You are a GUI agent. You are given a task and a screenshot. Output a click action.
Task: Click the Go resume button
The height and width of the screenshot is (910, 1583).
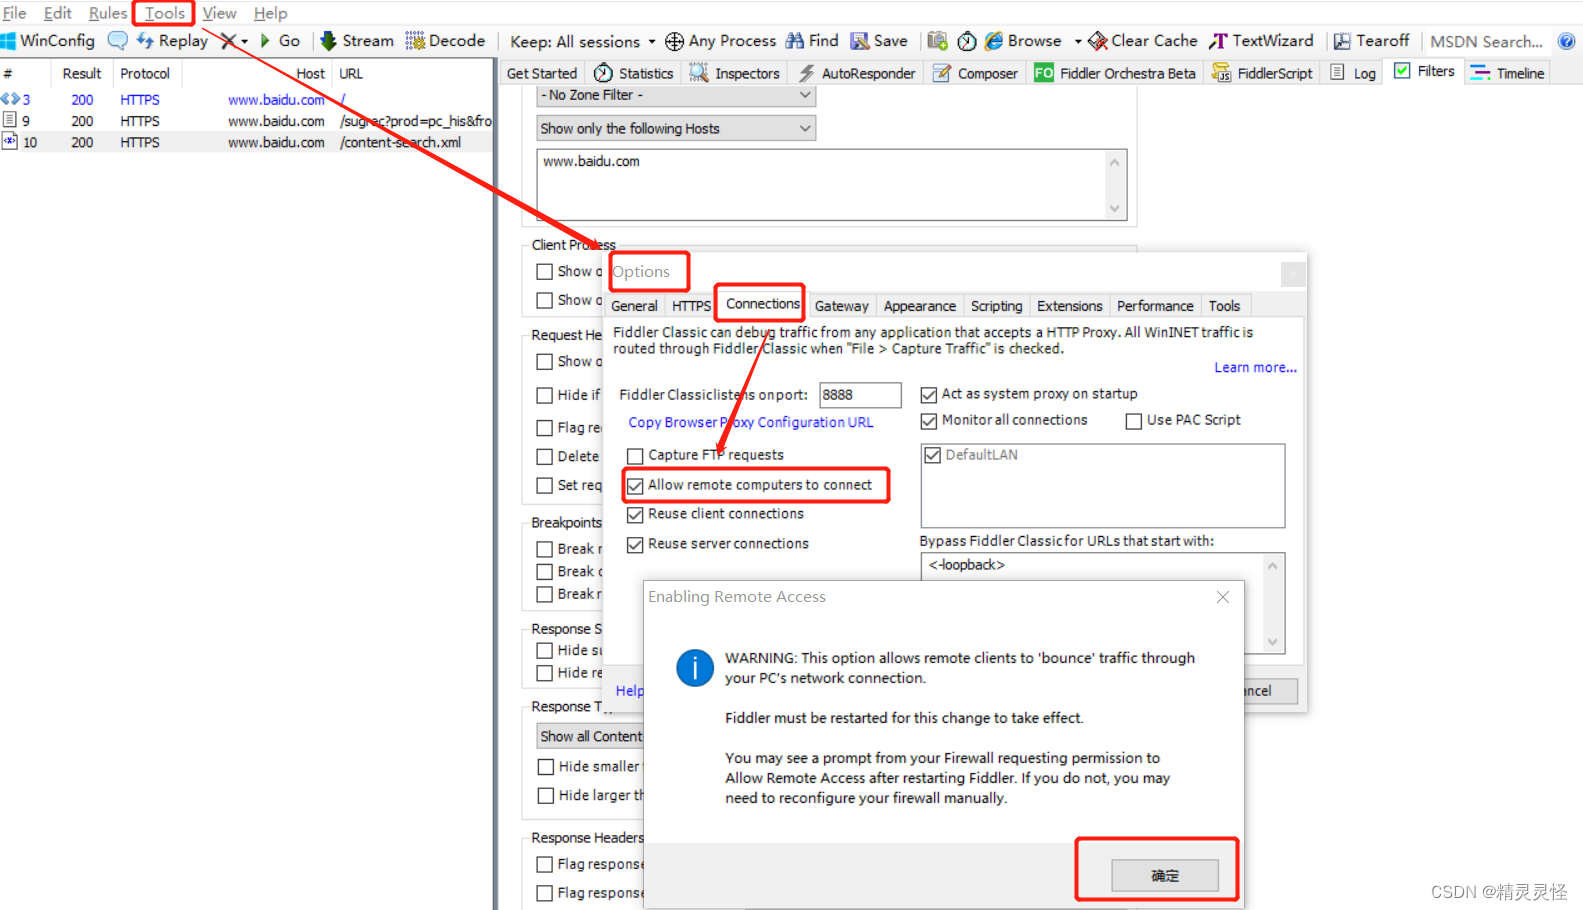click(x=279, y=41)
